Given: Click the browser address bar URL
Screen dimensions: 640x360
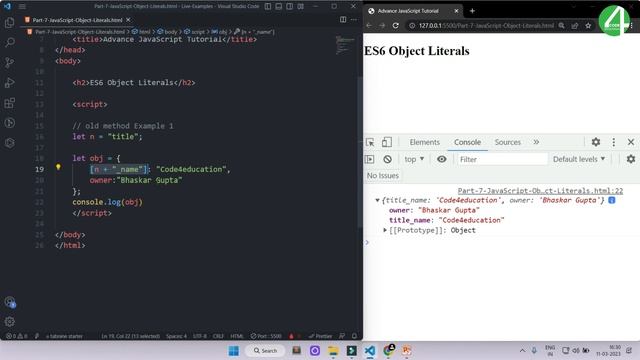Looking at the screenshot, I should pyautogui.click(x=486, y=25).
